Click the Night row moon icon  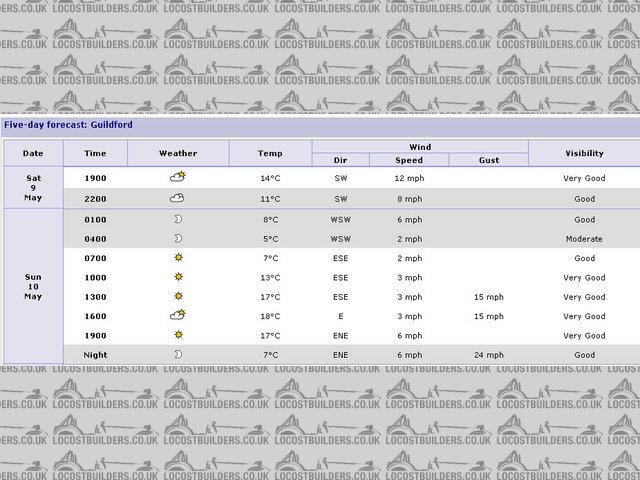tap(178, 354)
